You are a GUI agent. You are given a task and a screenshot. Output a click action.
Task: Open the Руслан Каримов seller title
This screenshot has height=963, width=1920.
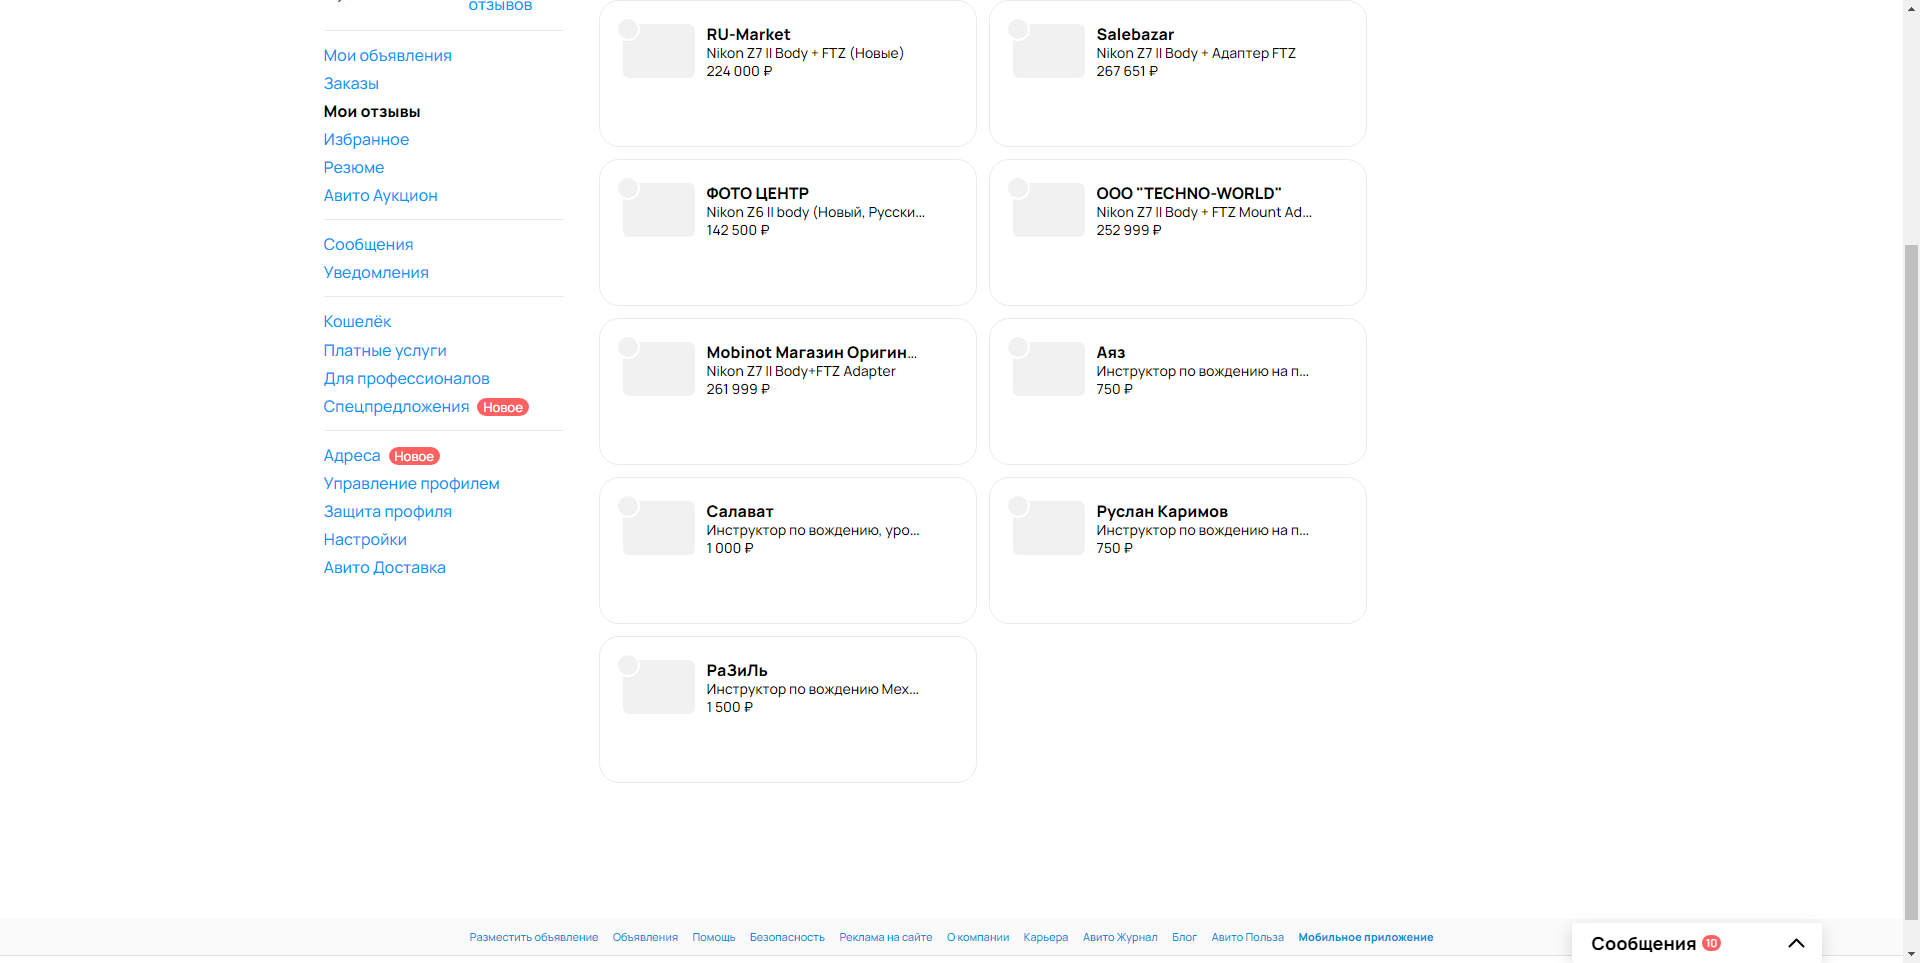tap(1162, 511)
